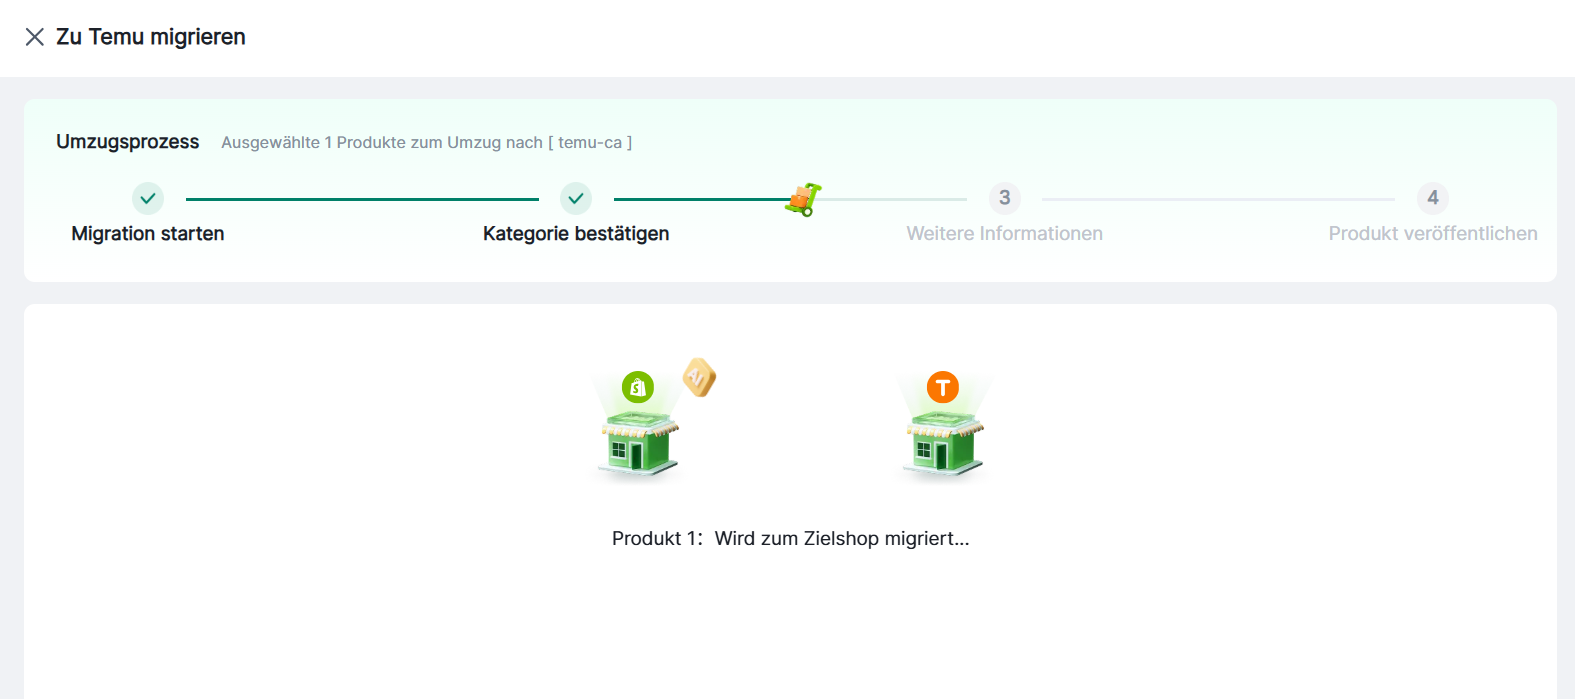Open the Weitere Informationen step label

[x=1004, y=234]
